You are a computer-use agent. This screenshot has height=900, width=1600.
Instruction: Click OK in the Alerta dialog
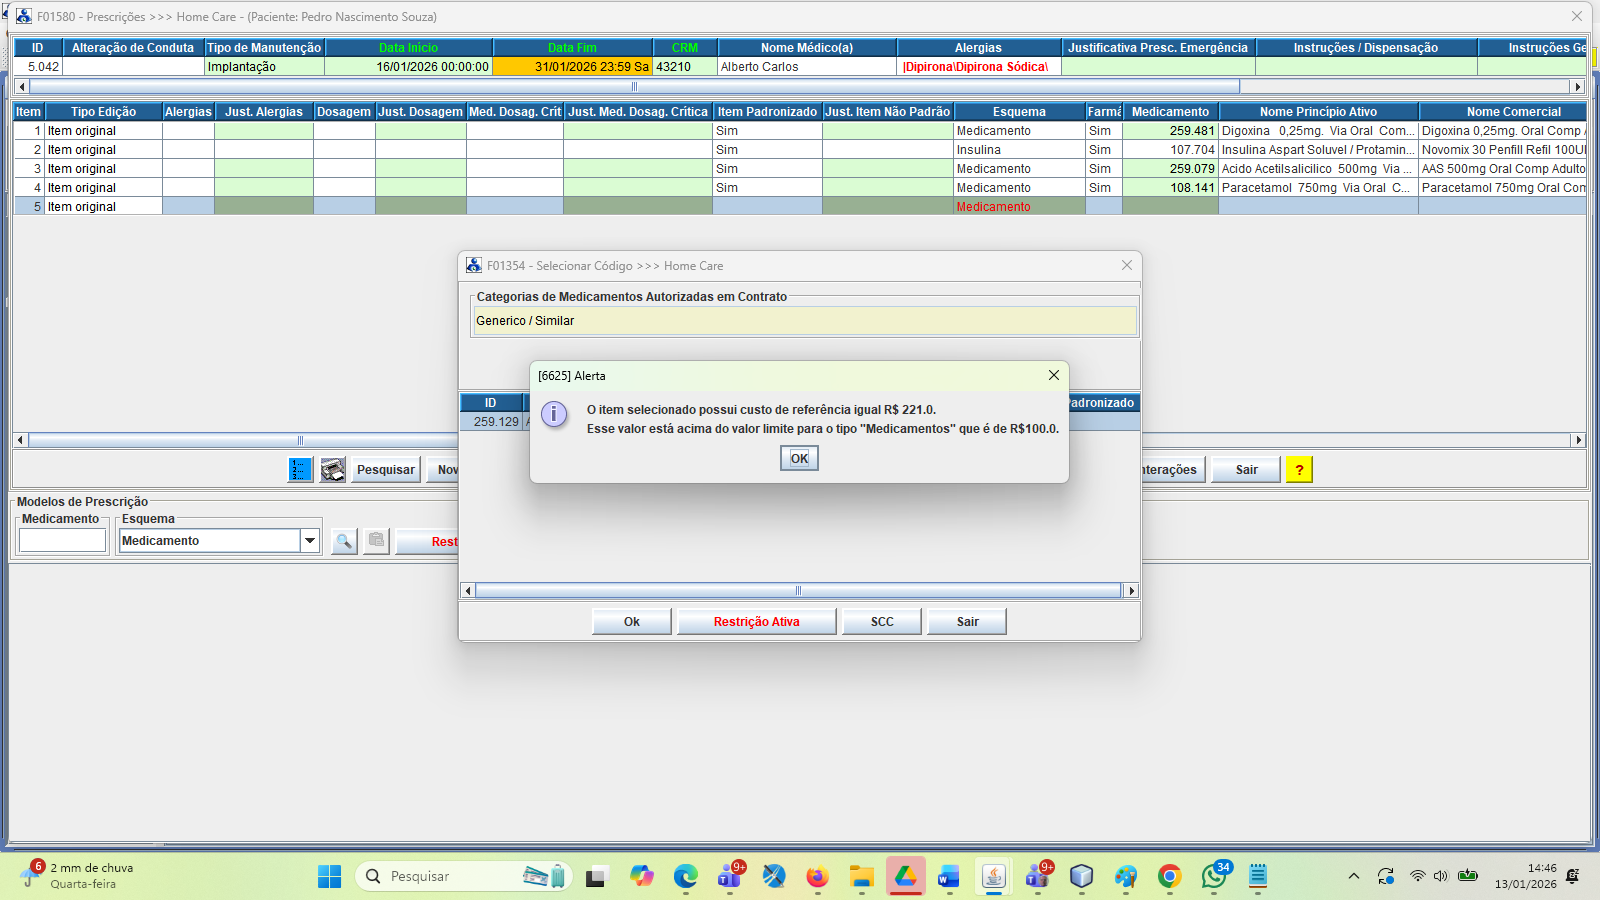(799, 458)
